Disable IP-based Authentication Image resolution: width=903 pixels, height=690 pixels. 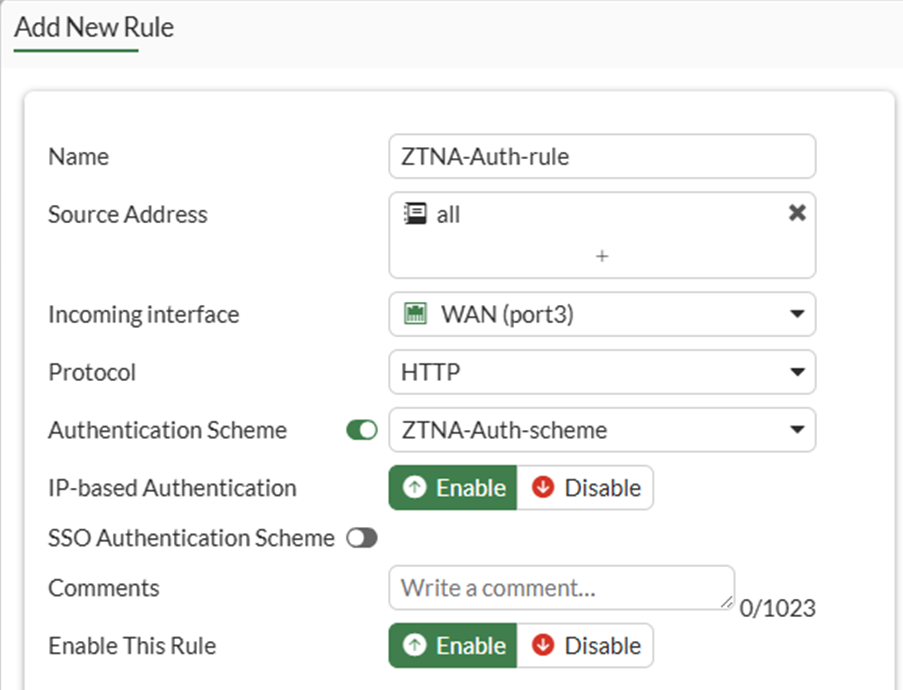click(x=585, y=488)
